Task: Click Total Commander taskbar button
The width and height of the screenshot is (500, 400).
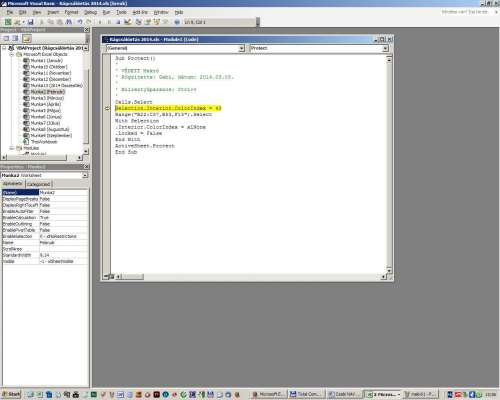Action: pos(306,394)
